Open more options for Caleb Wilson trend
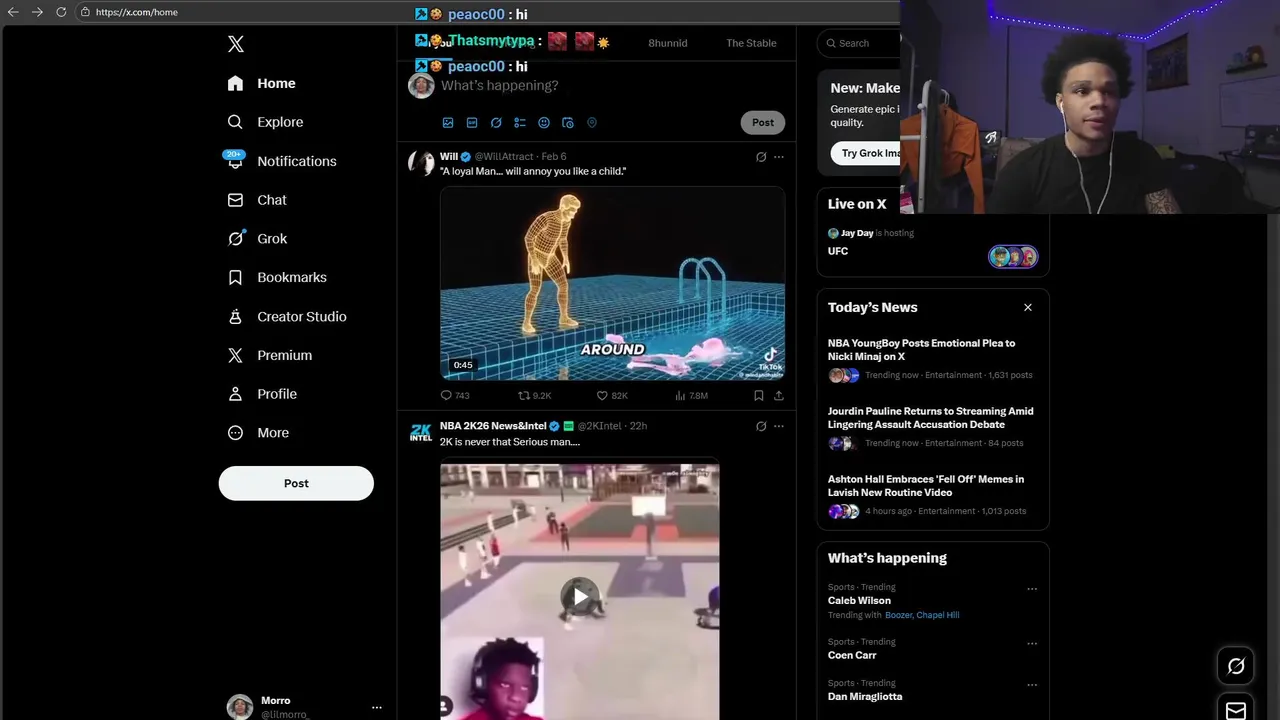 point(1032,589)
